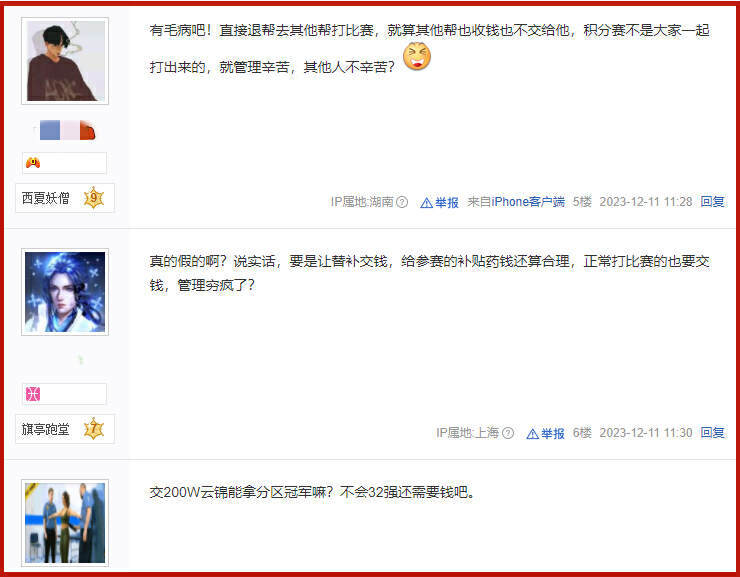The height and width of the screenshot is (577, 740).
Task: Click the pink Pisces zodiac icon
Action: (x=33, y=394)
